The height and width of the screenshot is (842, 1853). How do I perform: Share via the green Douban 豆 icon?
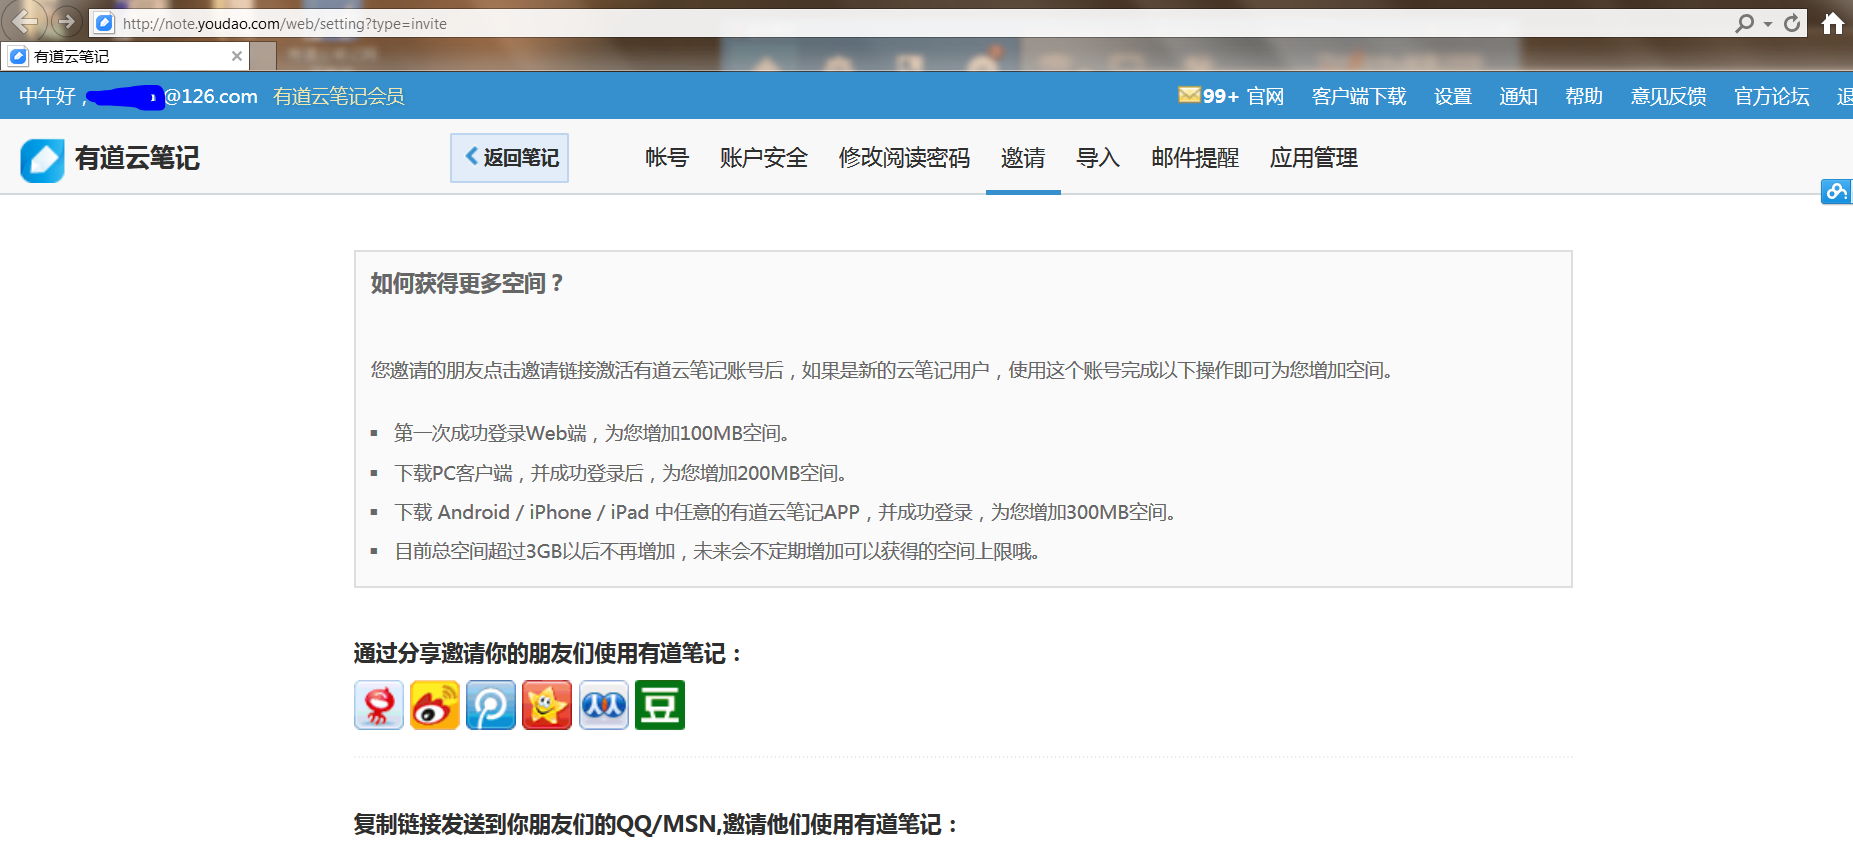[x=660, y=705]
